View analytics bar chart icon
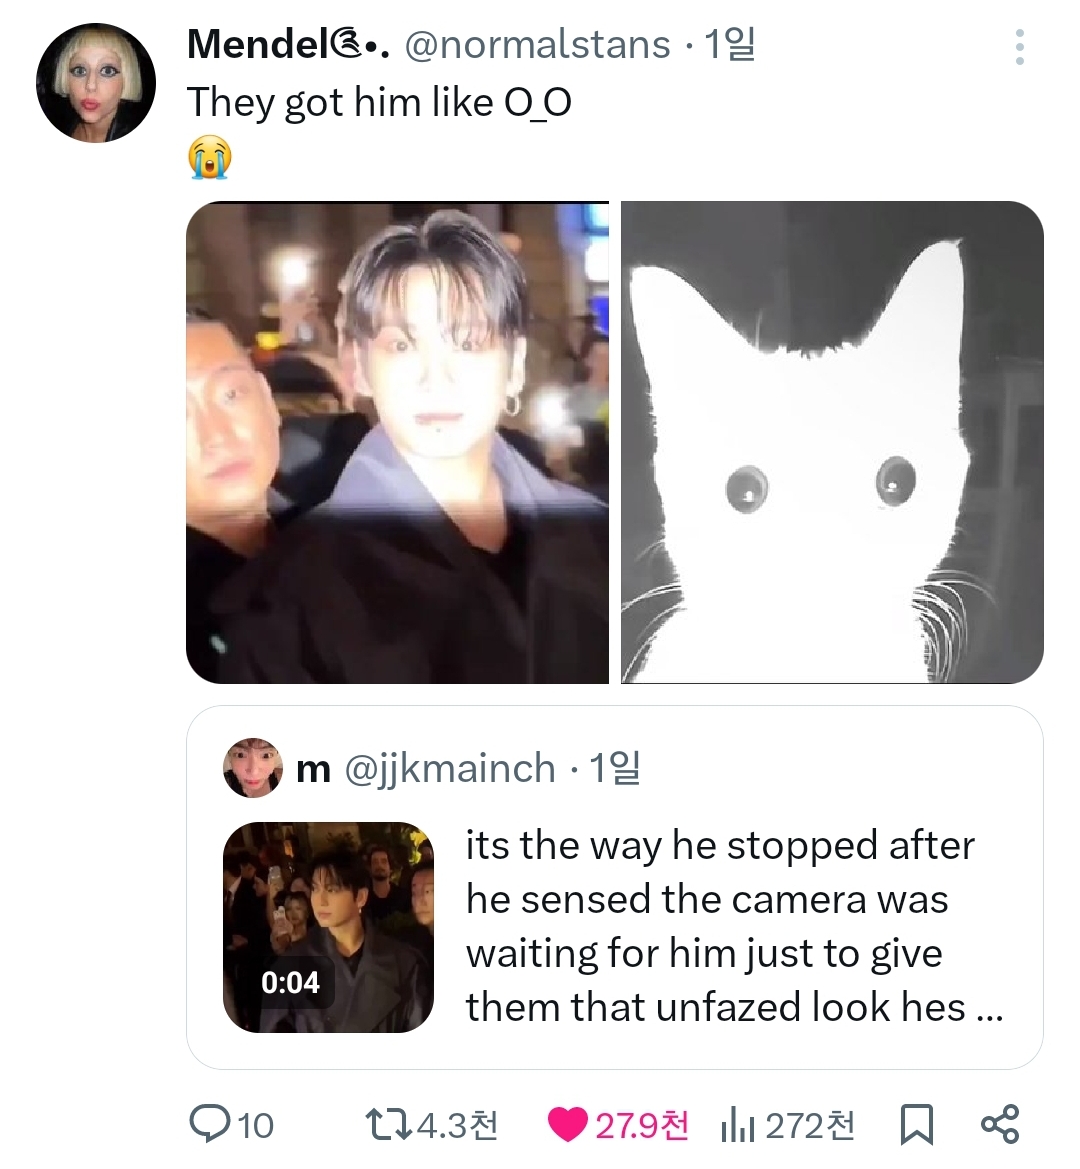Viewport: 1080px width, 1169px height. (737, 1126)
